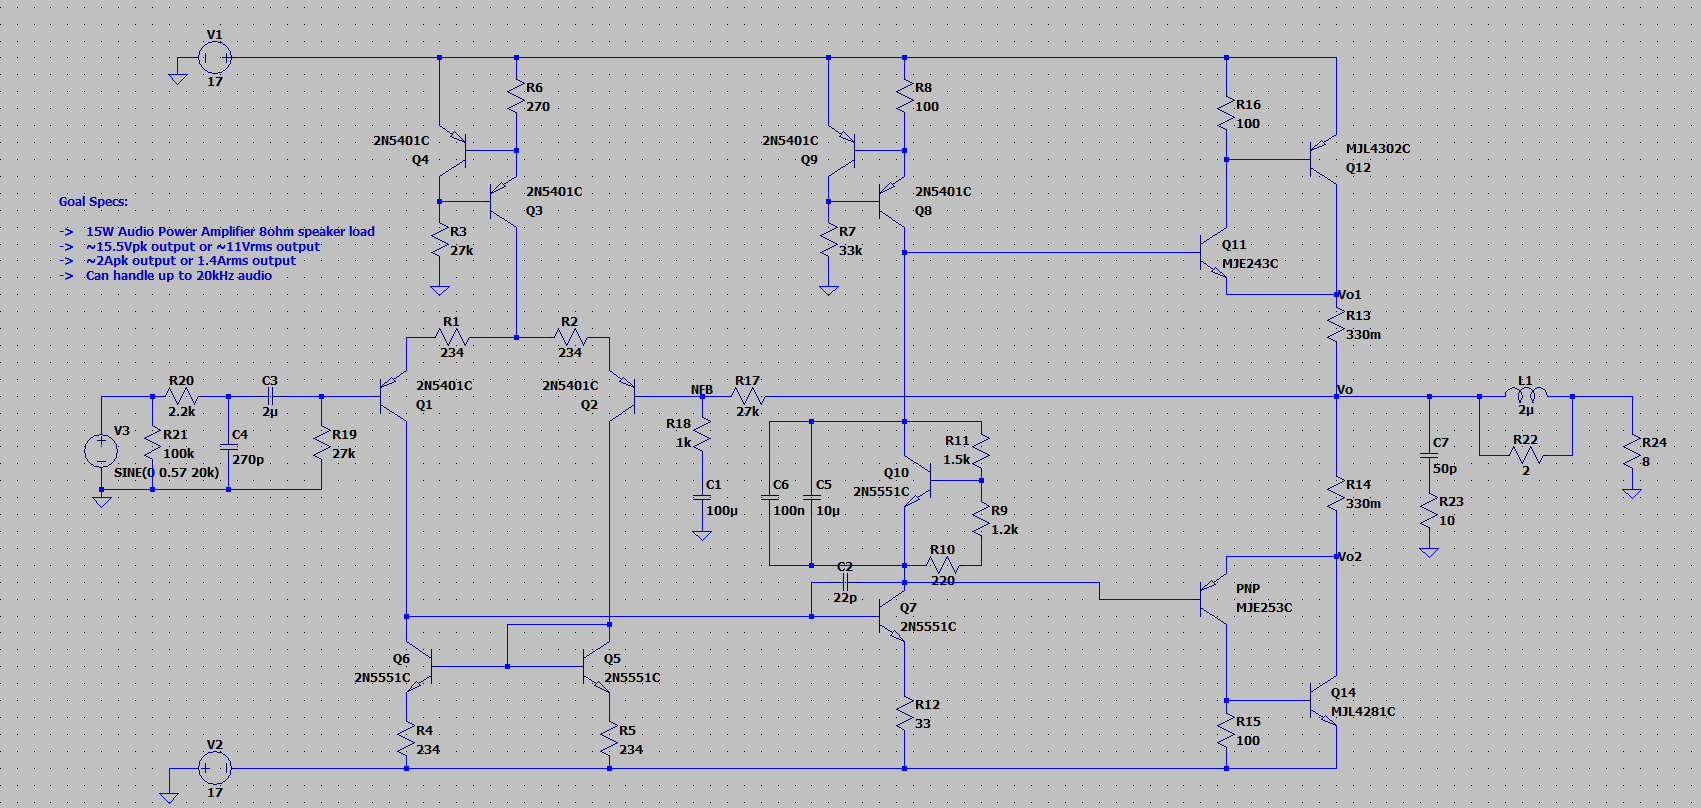The image size is (1701, 808).
Task: Click capacitor C1 symbol
Action: (702, 497)
